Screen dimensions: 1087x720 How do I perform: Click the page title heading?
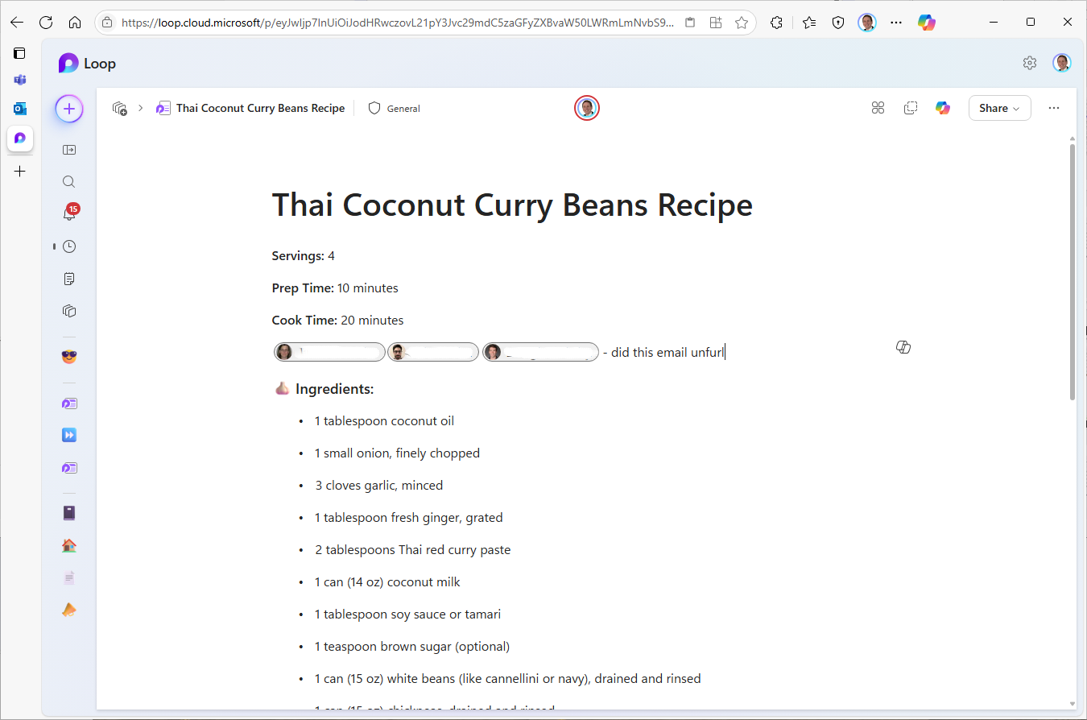tap(512, 205)
